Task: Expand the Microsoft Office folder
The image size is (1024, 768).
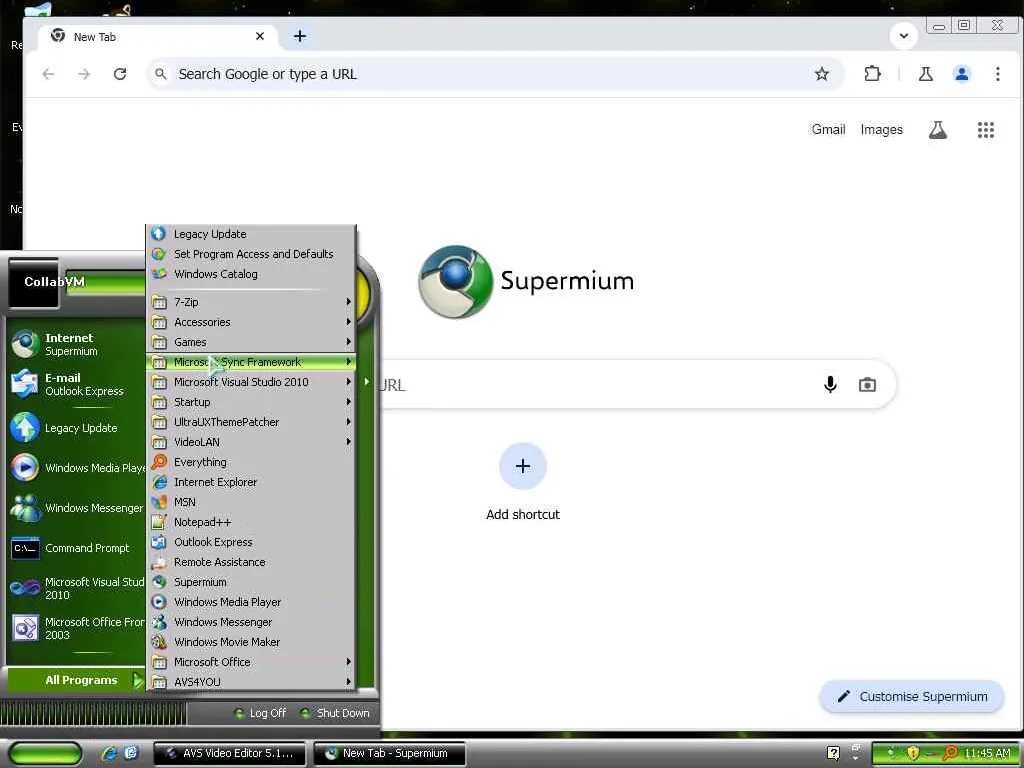Action: click(x=251, y=662)
